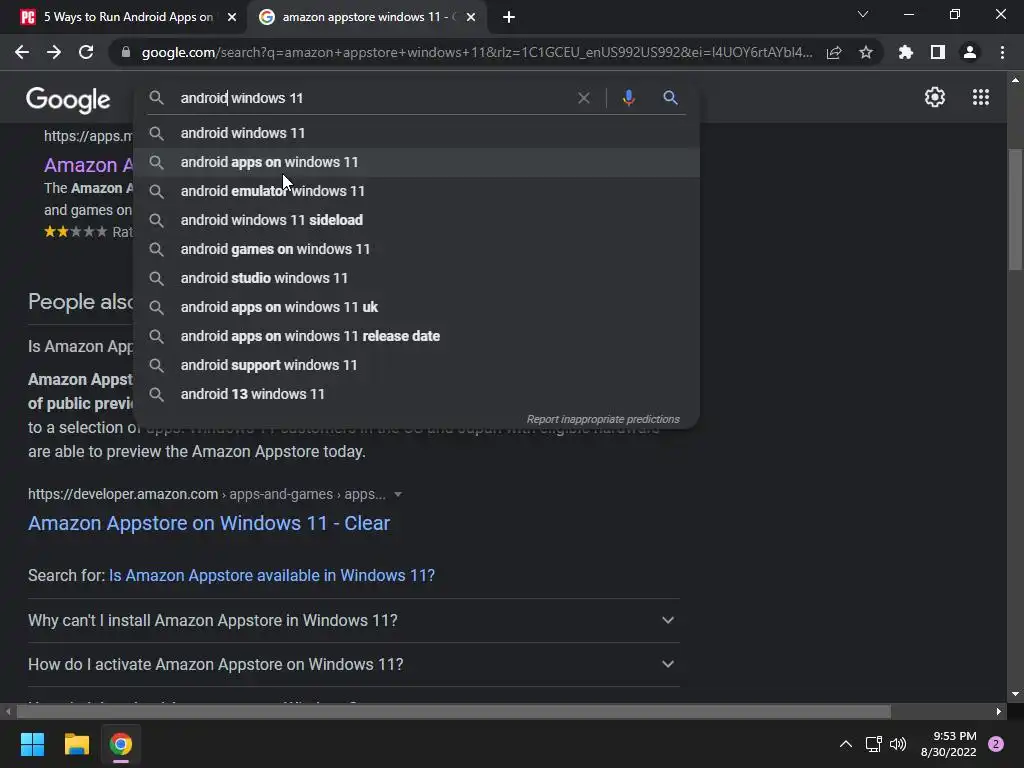The height and width of the screenshot is (768, 1024).
Task: Click the scroll right arrow
Action: 999,711
